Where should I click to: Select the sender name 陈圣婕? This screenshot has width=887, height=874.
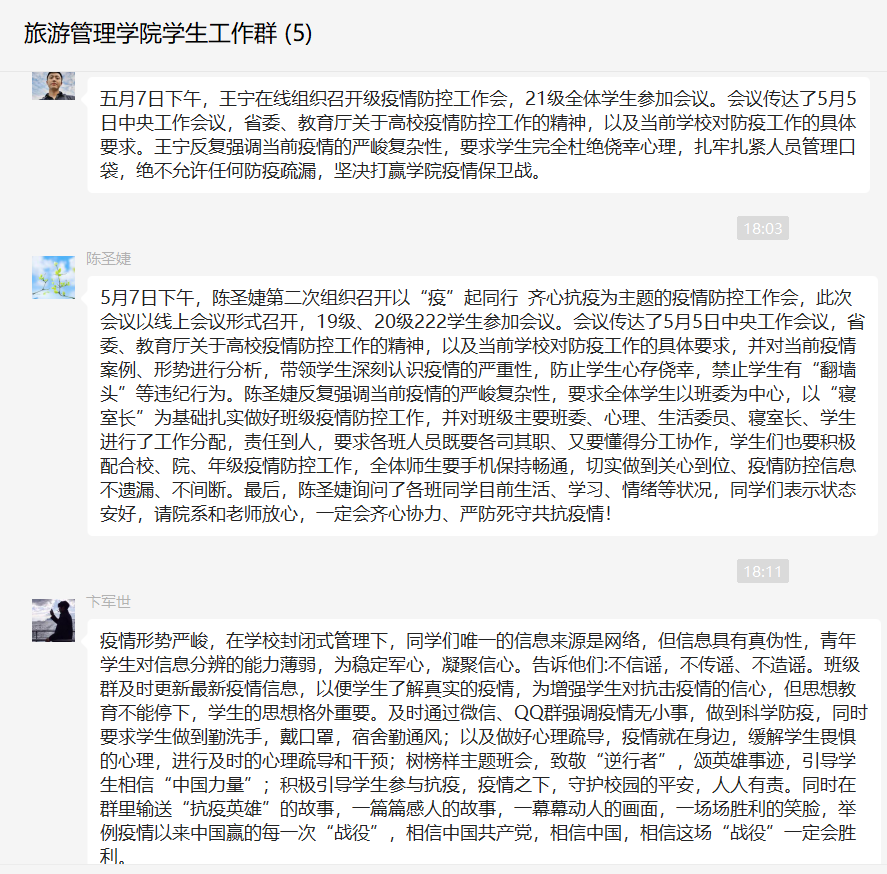pos(109,259)
